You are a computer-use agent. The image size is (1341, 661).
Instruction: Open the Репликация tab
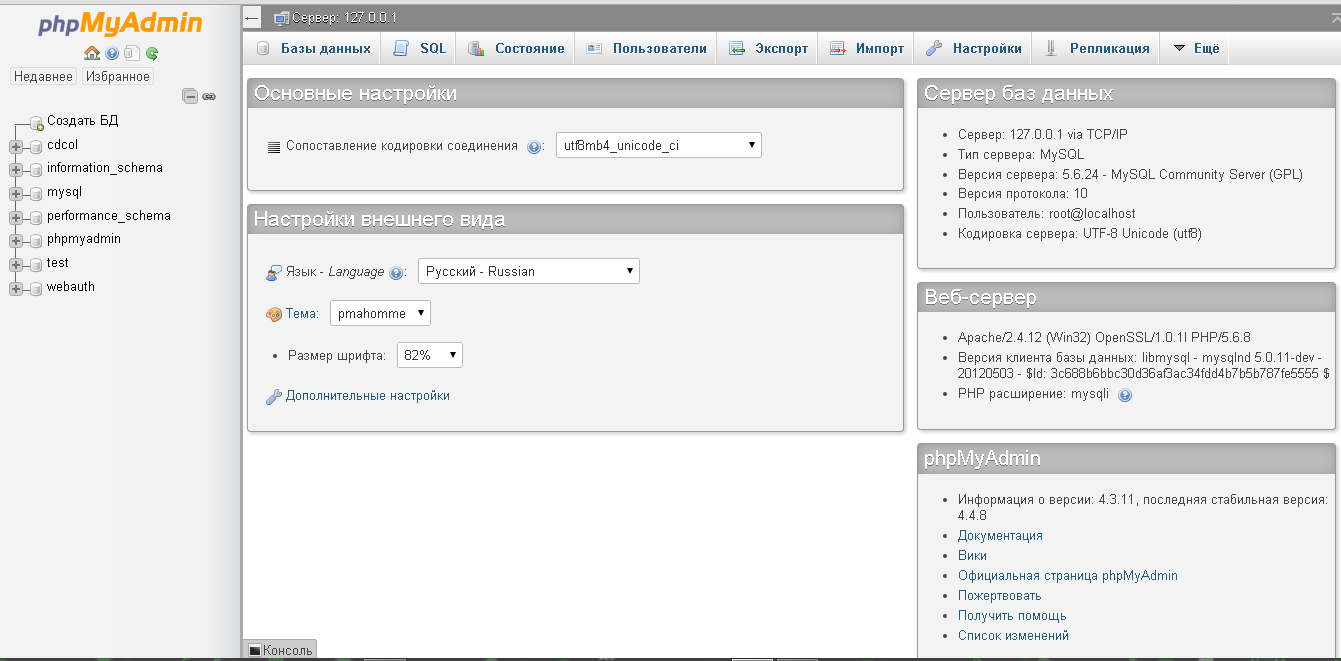click(1097, 48)
